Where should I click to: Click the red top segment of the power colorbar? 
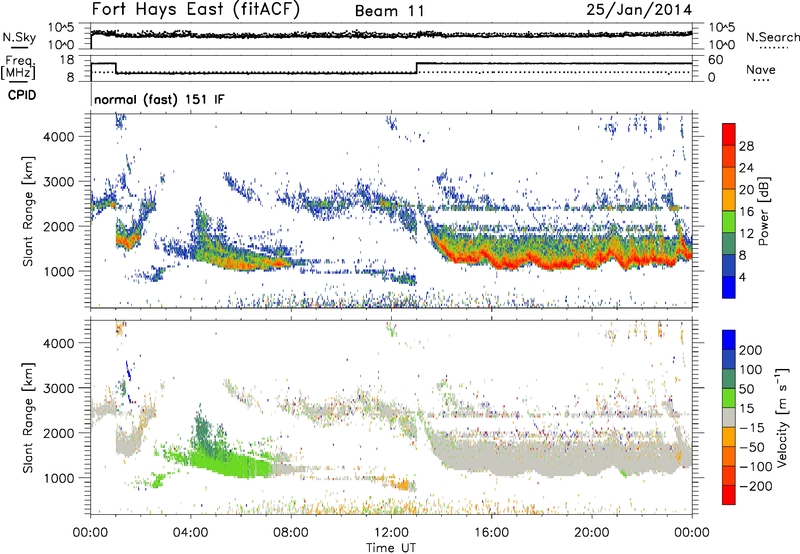[729, 135]
